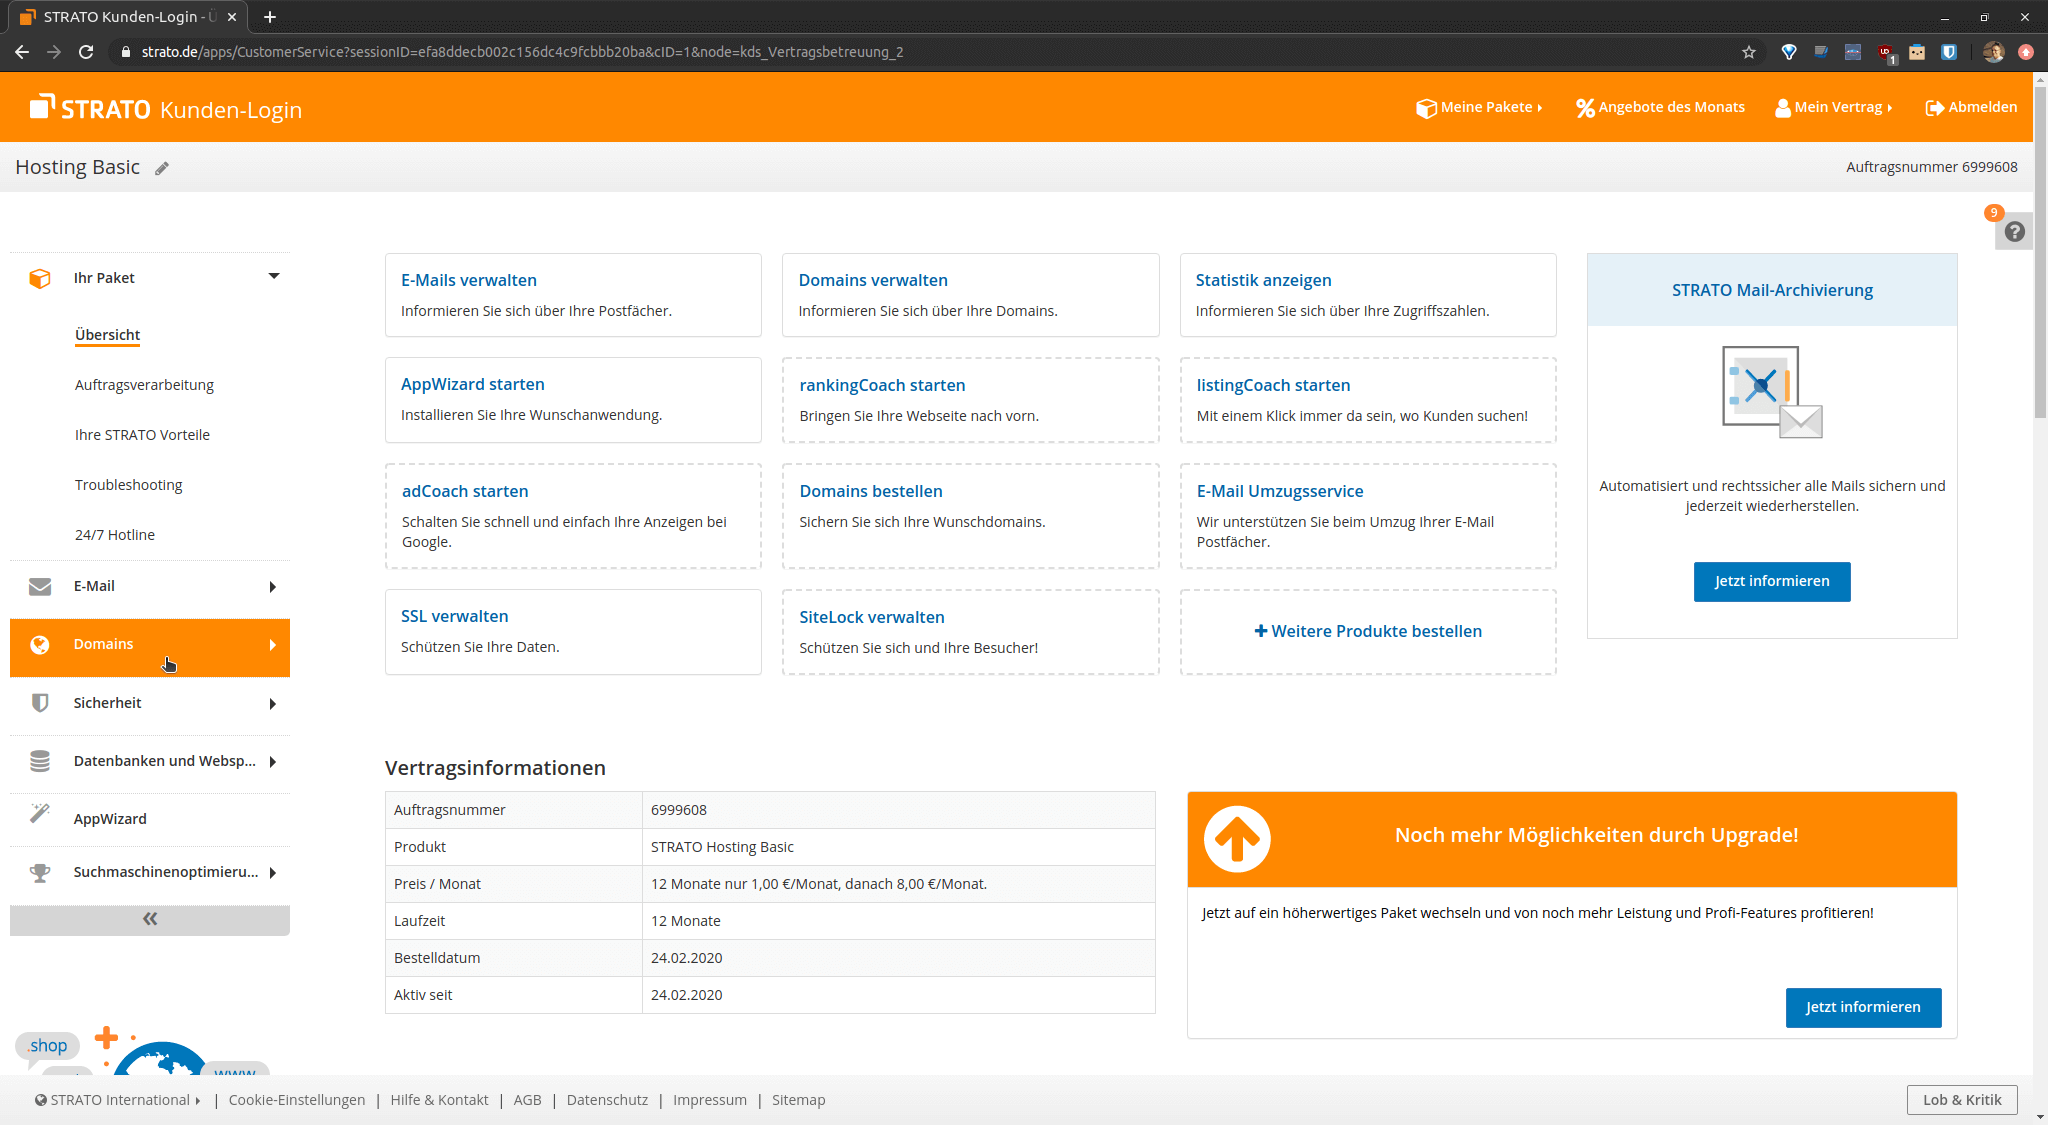2048x1125 pixels.
Task: Open E-Mails verwalten card
Action: [x=573, y=295]
